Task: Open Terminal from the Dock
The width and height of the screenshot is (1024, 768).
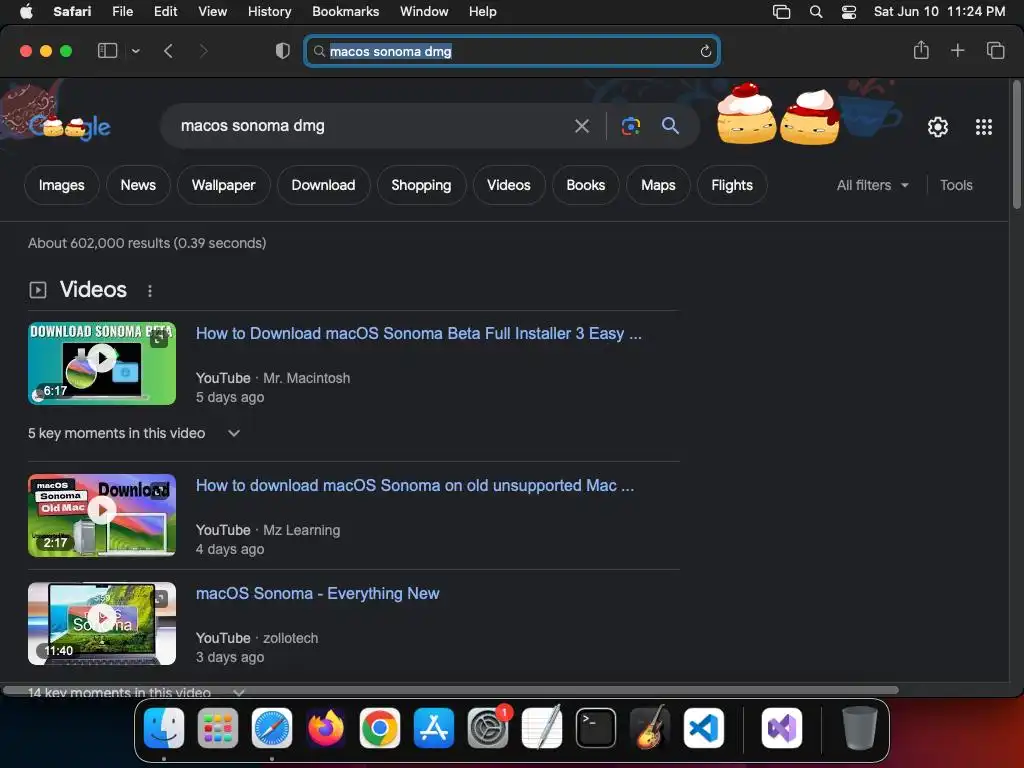Action: pos(596,728)
